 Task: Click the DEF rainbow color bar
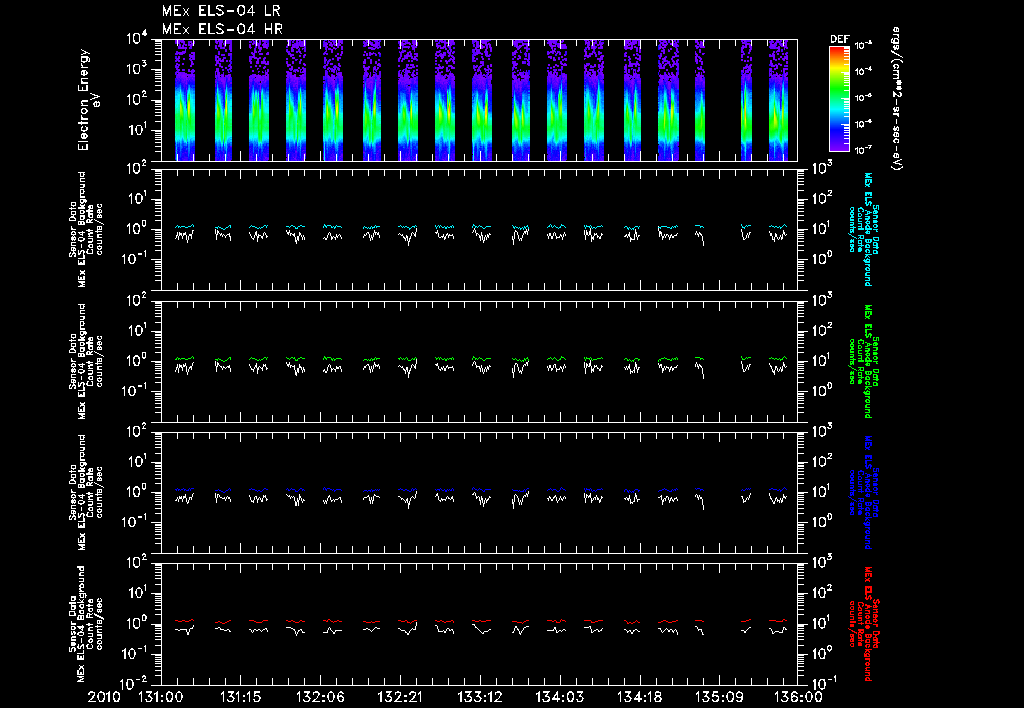pos(839,99)
